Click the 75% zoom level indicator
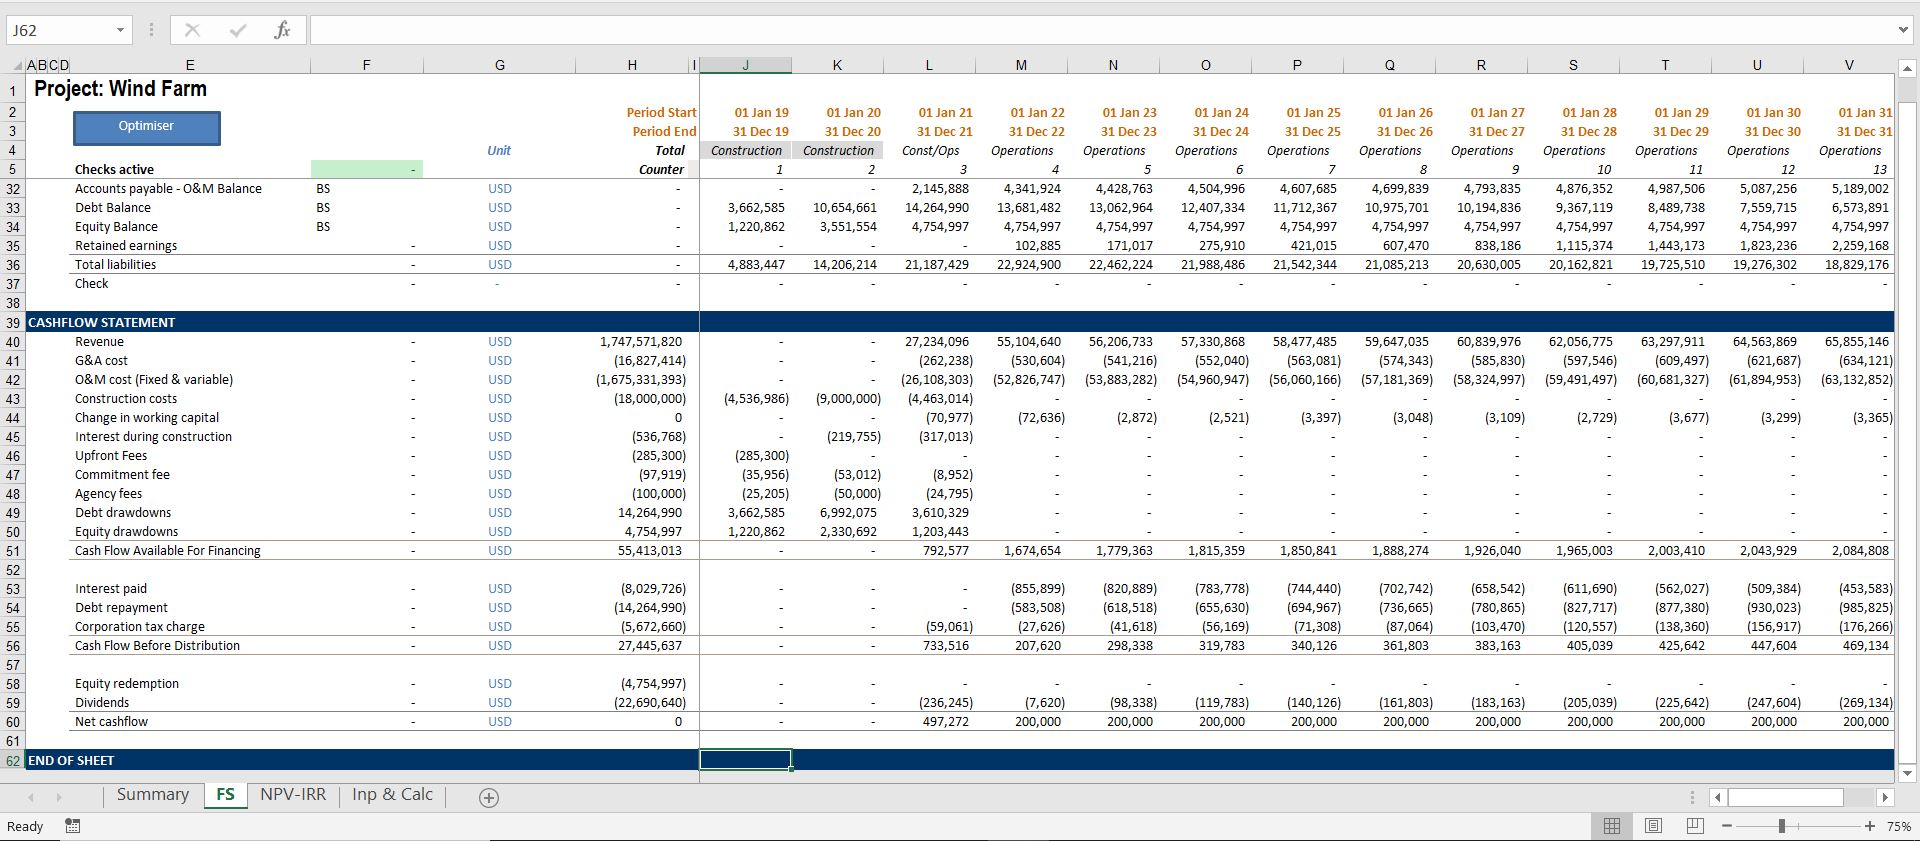This screenshot has height=841, width=1920. (1898, 826)
